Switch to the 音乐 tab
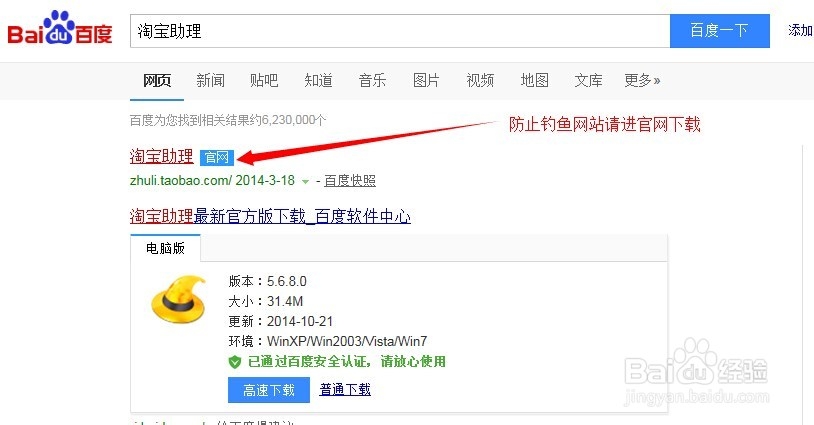 (372, 80)
